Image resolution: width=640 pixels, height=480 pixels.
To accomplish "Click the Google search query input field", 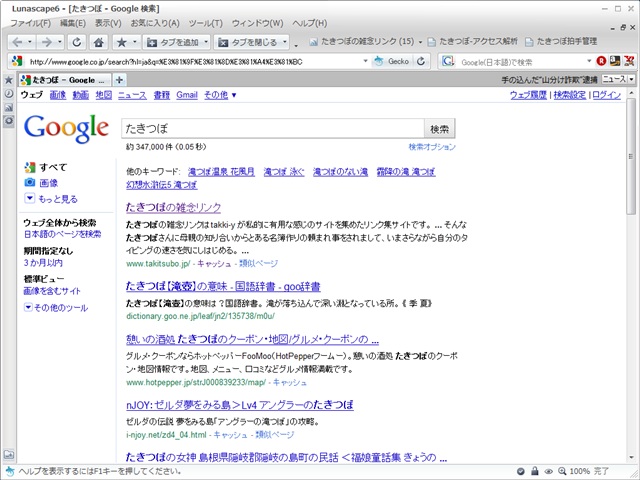I will [270, 129].
